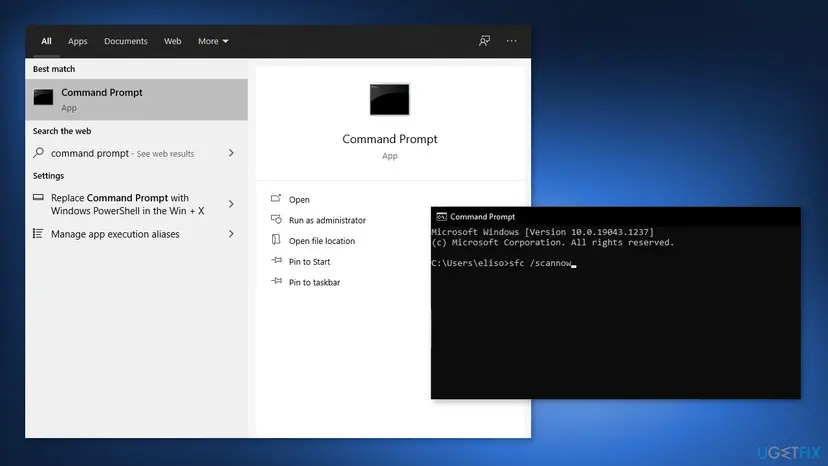Open command prompt web results
The width and height of the screenshot is (828, 466).
click(123, 153)
